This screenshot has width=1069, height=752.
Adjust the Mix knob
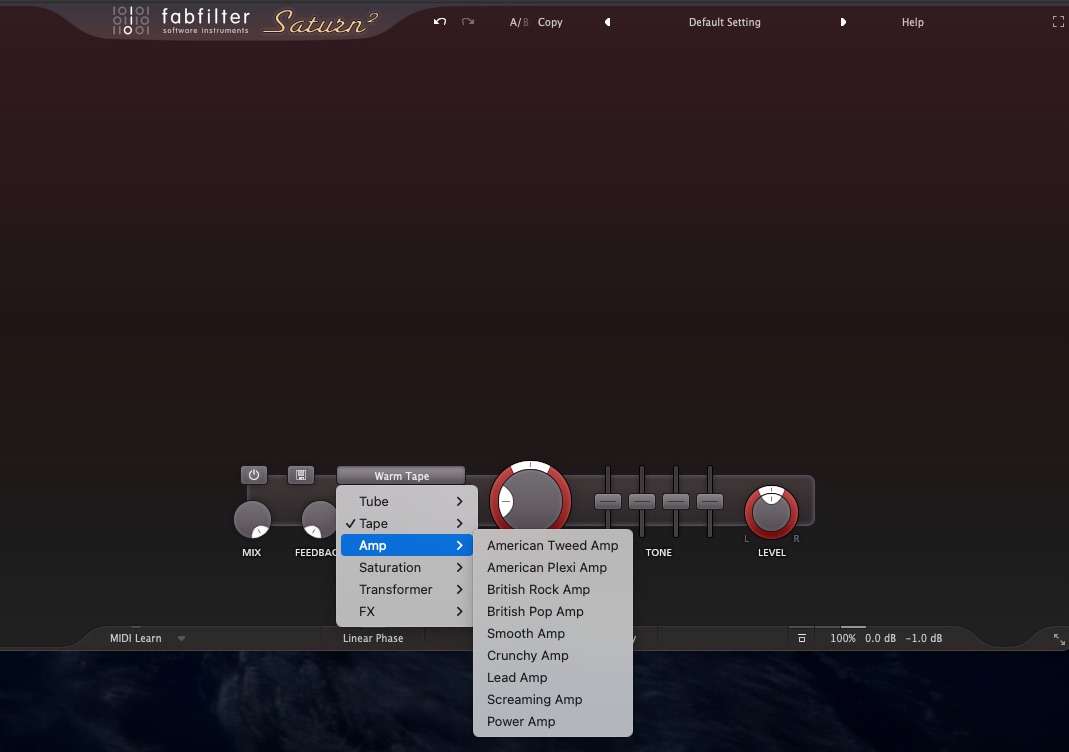252,520
